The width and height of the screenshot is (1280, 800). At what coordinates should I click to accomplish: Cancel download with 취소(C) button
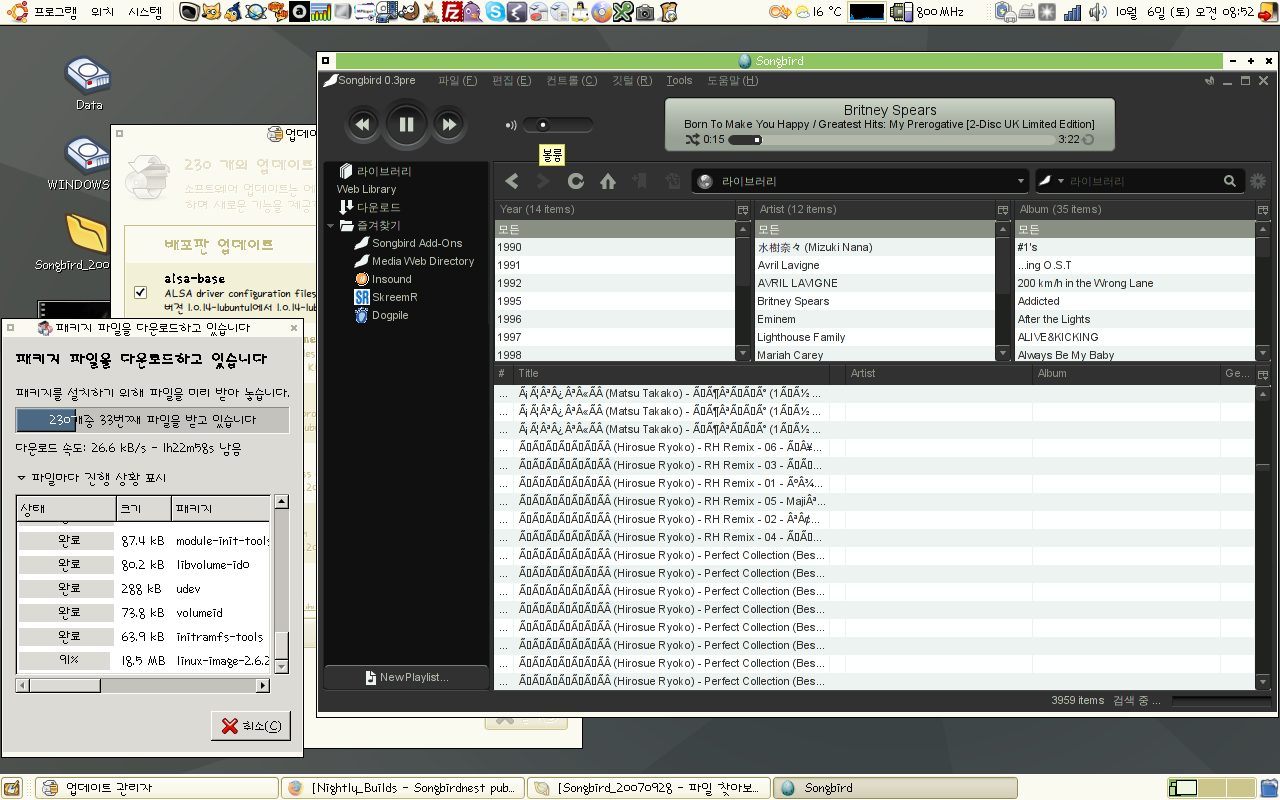click(x=251, y=726)
